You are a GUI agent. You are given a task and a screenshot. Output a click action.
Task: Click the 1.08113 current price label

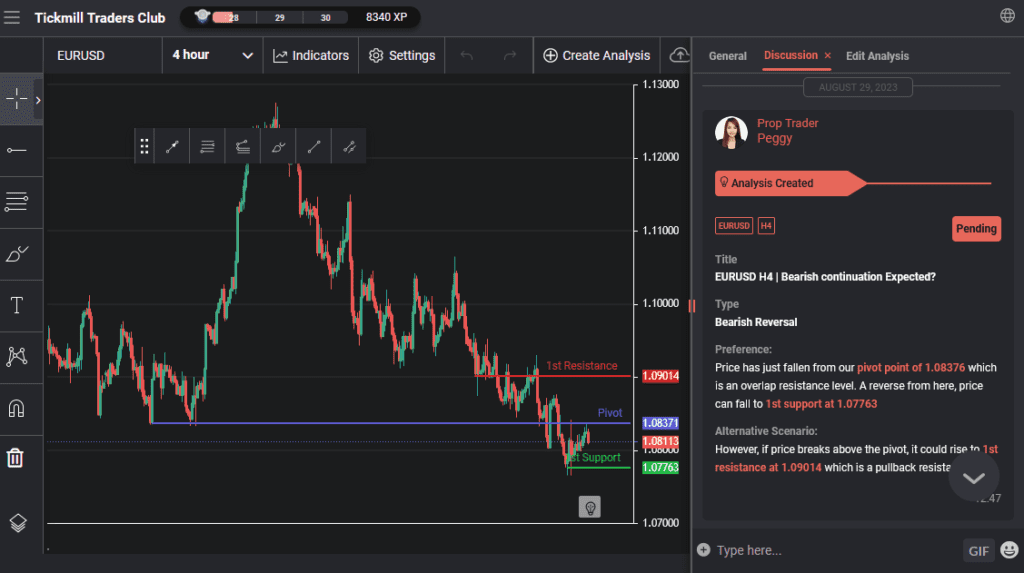pyautogui.click(x=660, y=442)
